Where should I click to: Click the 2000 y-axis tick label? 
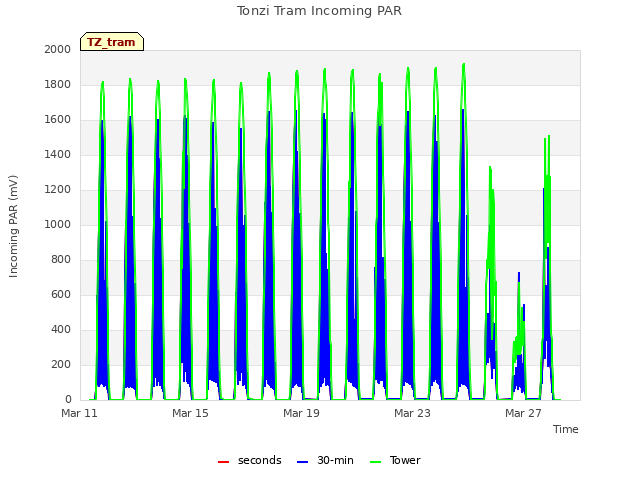(58, 49)
